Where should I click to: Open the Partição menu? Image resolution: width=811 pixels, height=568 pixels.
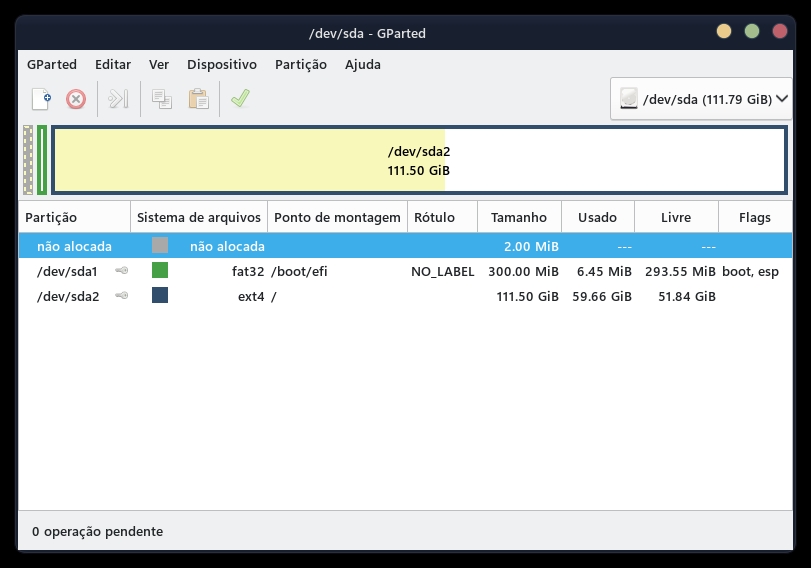(x=301, y=65)
